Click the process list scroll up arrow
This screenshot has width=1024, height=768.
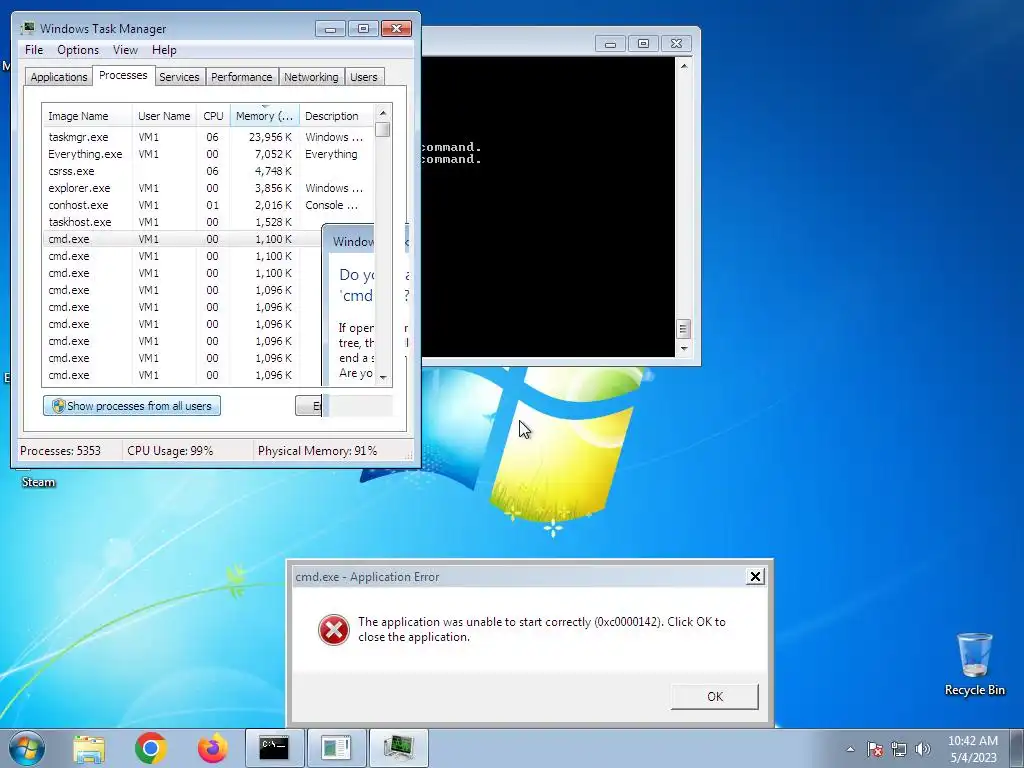pyautogui.click(x=383, y=112)
